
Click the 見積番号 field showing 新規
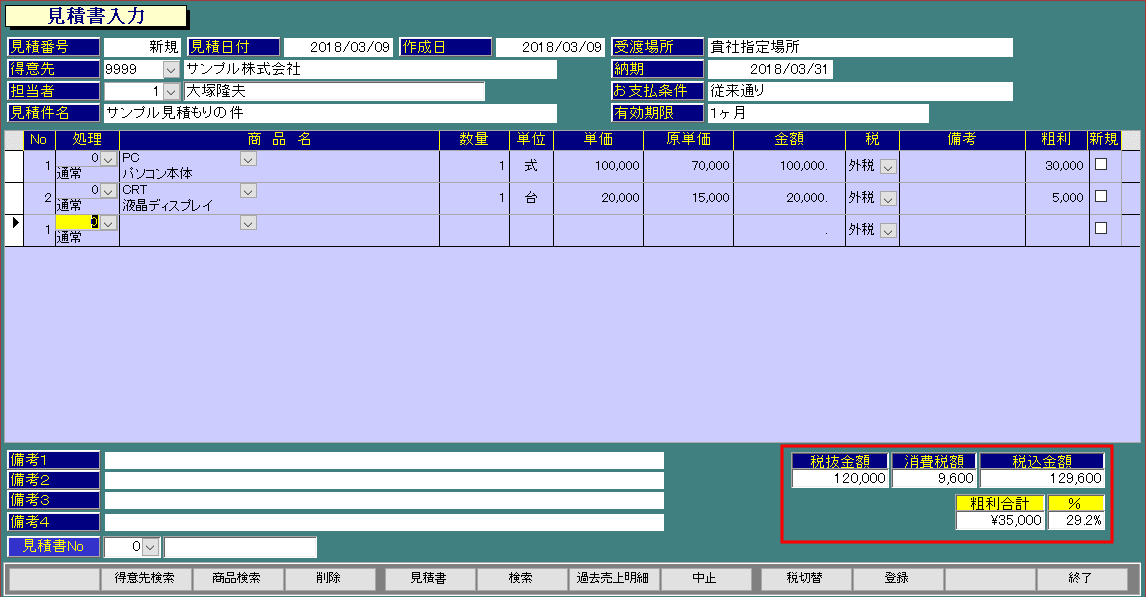[142, 47]
